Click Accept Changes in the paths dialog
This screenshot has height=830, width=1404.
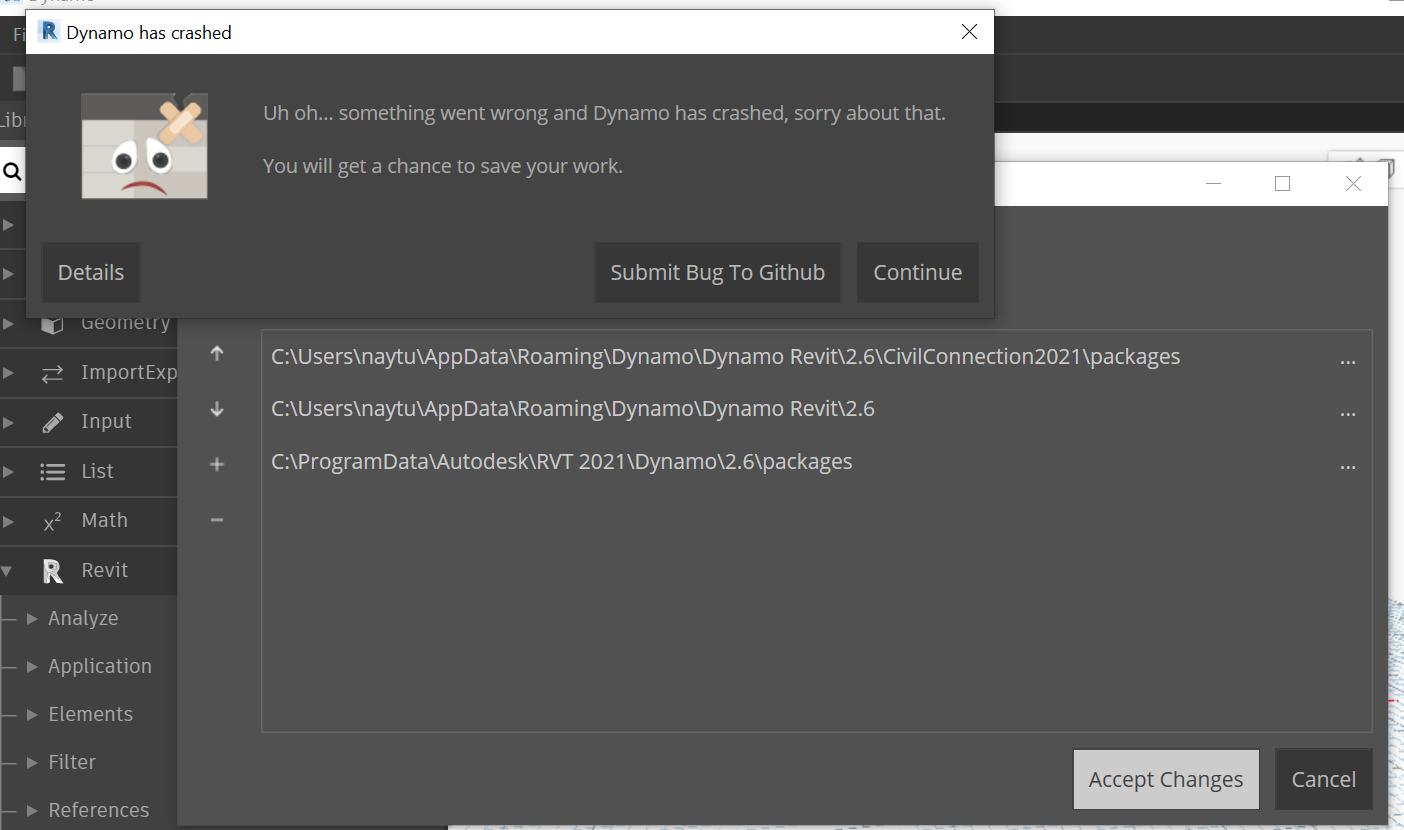pos(1165,779)
